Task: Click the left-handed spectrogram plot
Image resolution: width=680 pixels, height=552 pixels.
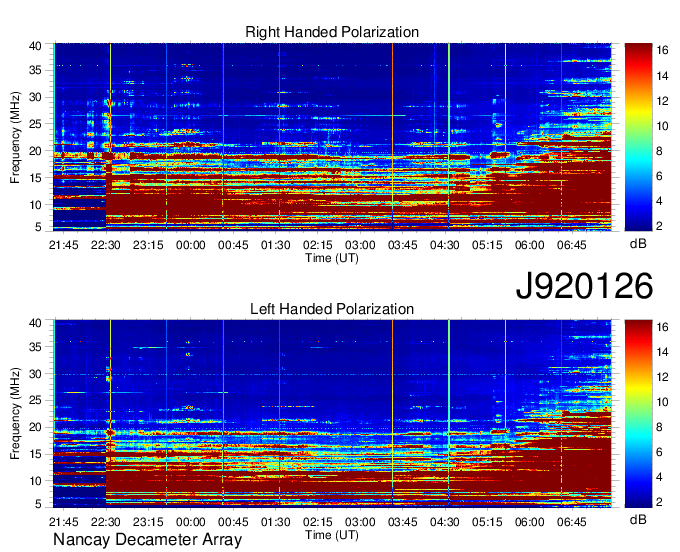Action: 333,413
